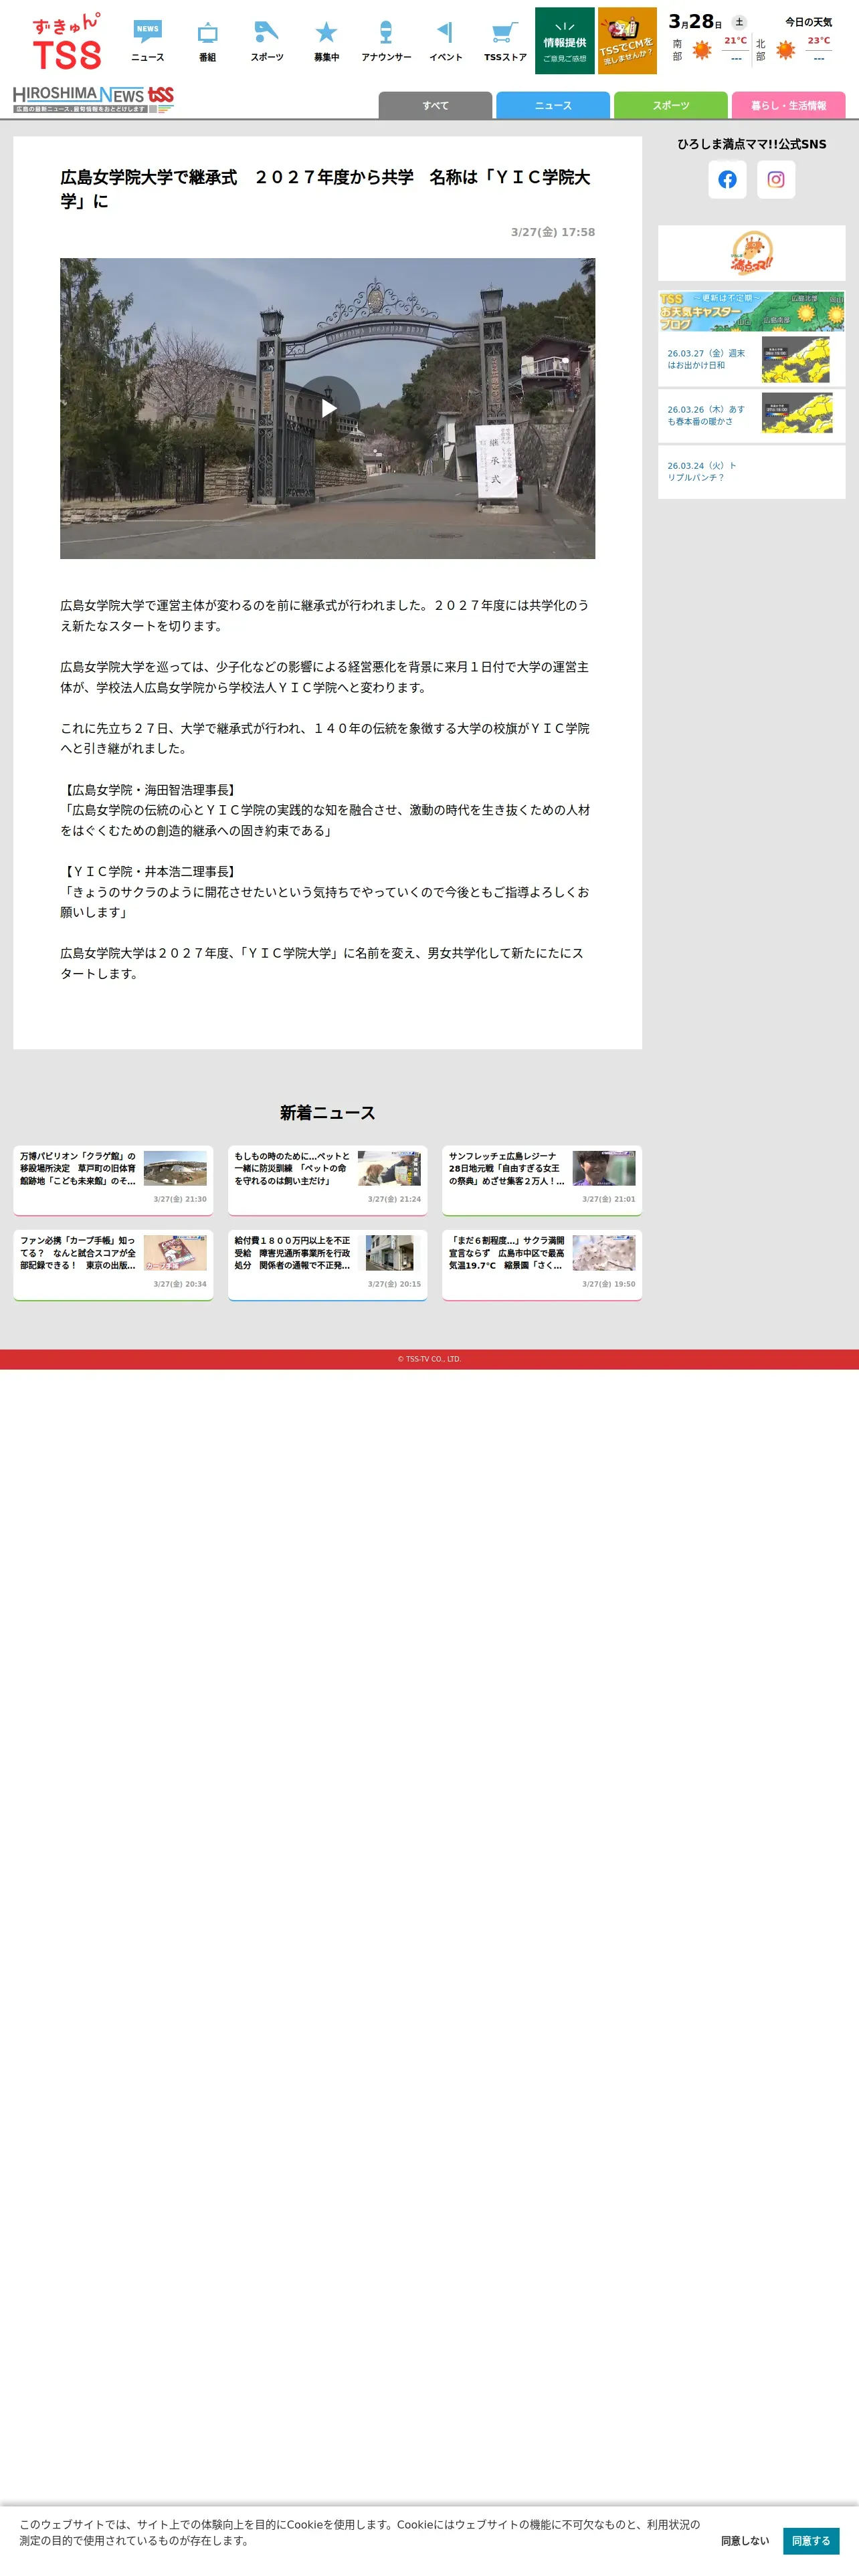Image resolution: width=859 pixels, height=2576 pixels.
Task: Click the ひろしま満点ママ!!公式SNS heading
Action: (x=751, y=144)
